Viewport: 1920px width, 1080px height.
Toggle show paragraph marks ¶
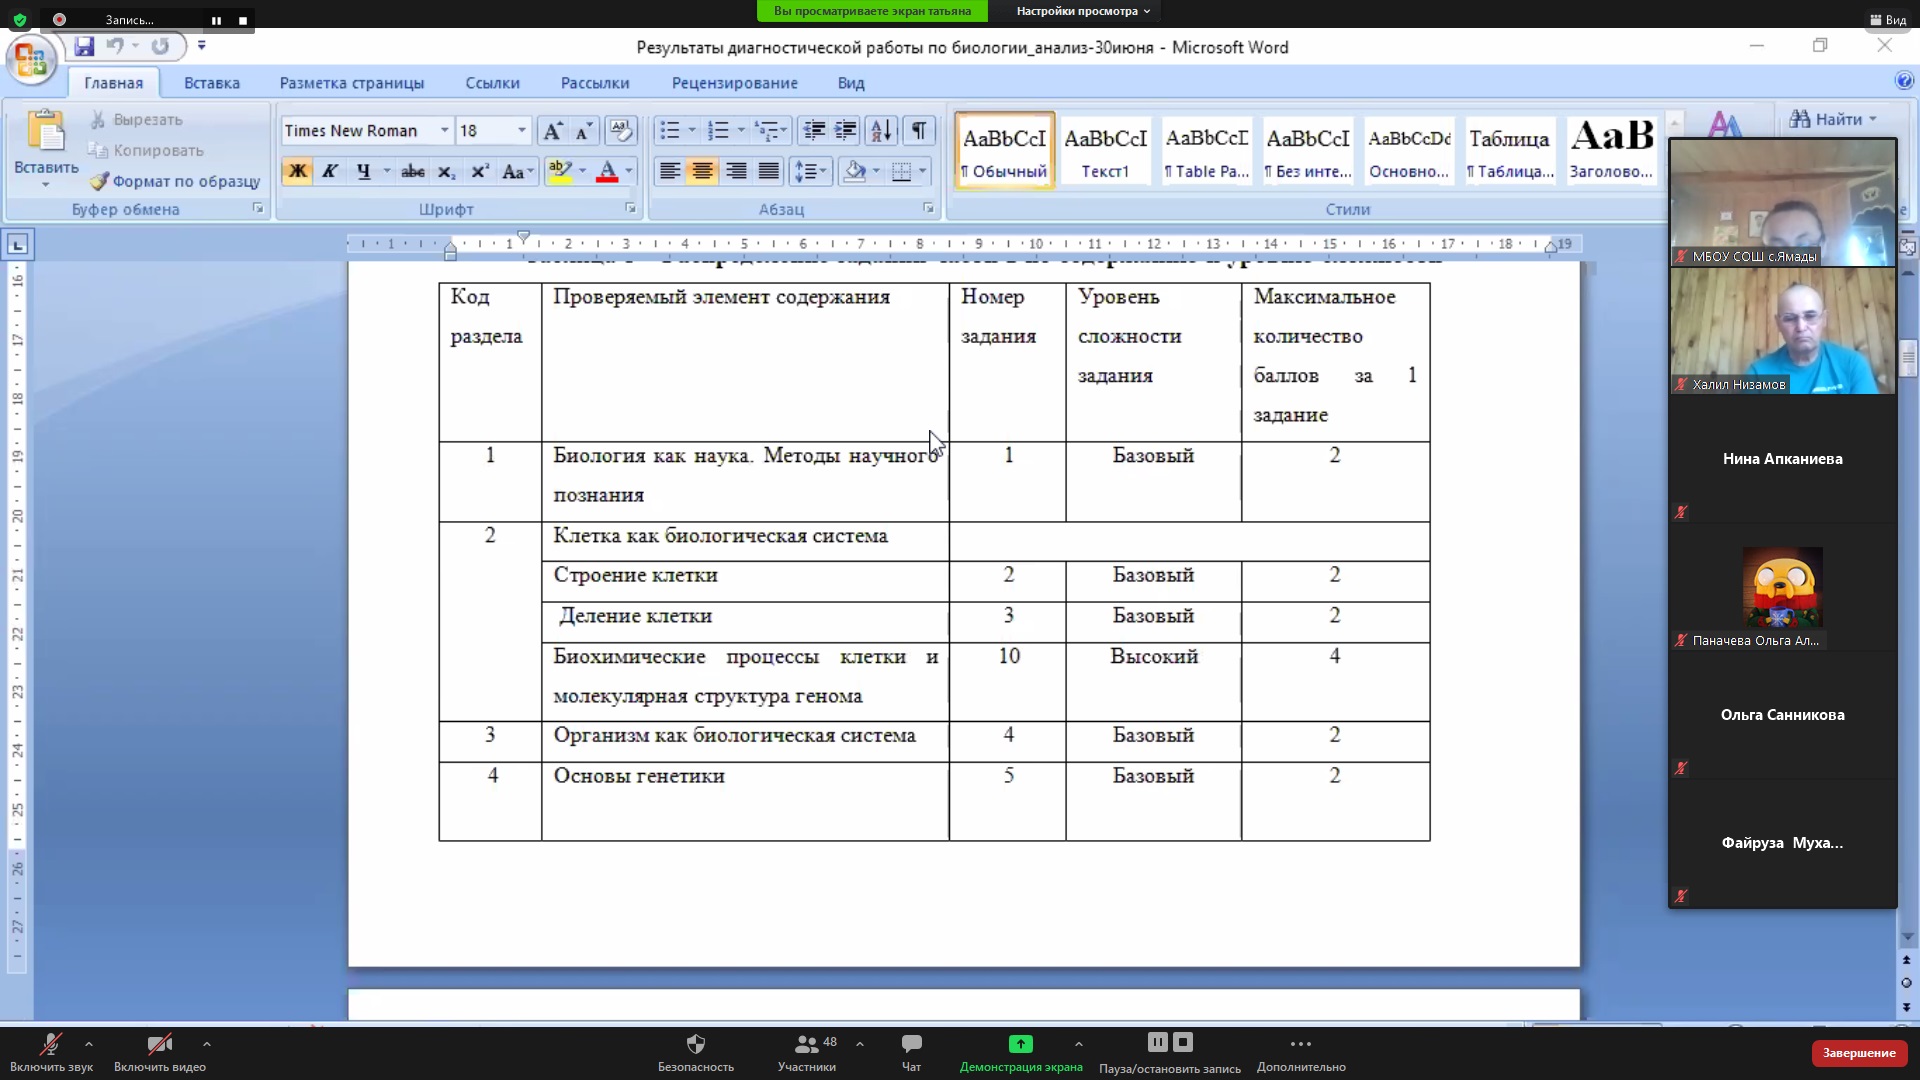click(918, 131)
